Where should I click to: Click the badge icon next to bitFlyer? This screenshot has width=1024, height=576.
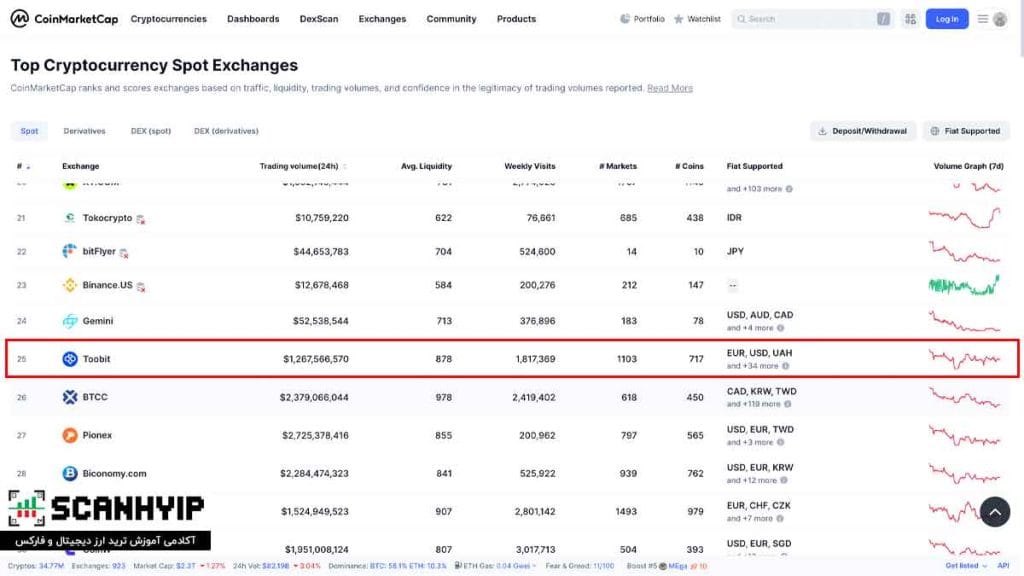[x=124, y=253]
